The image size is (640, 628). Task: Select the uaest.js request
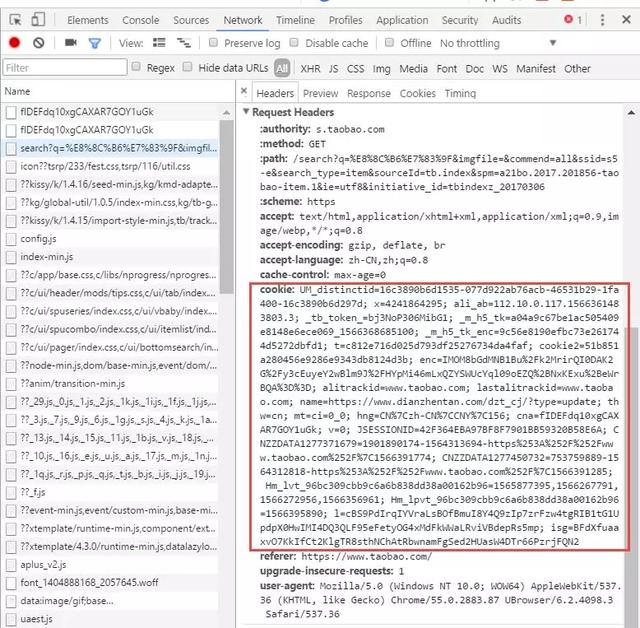[110, 619]
